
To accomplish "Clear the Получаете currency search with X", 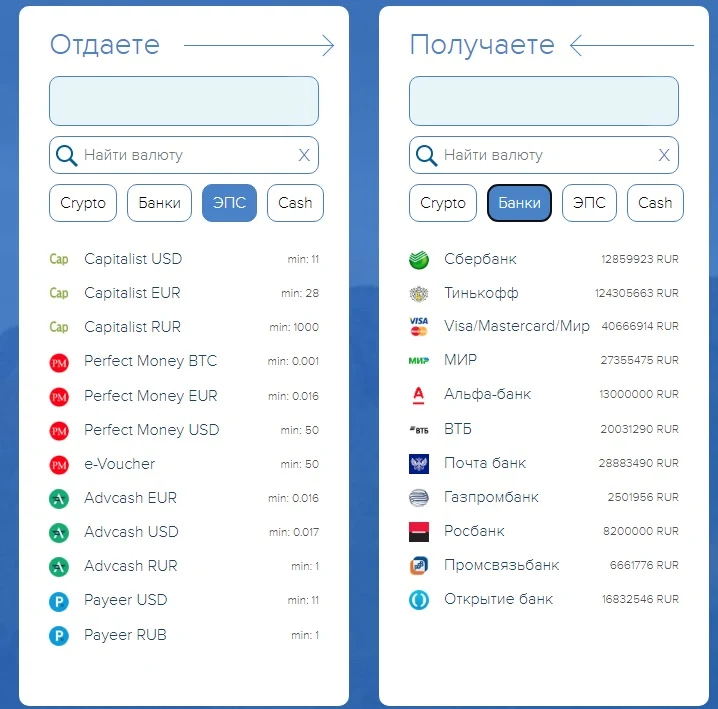I will tap(664, 155).
